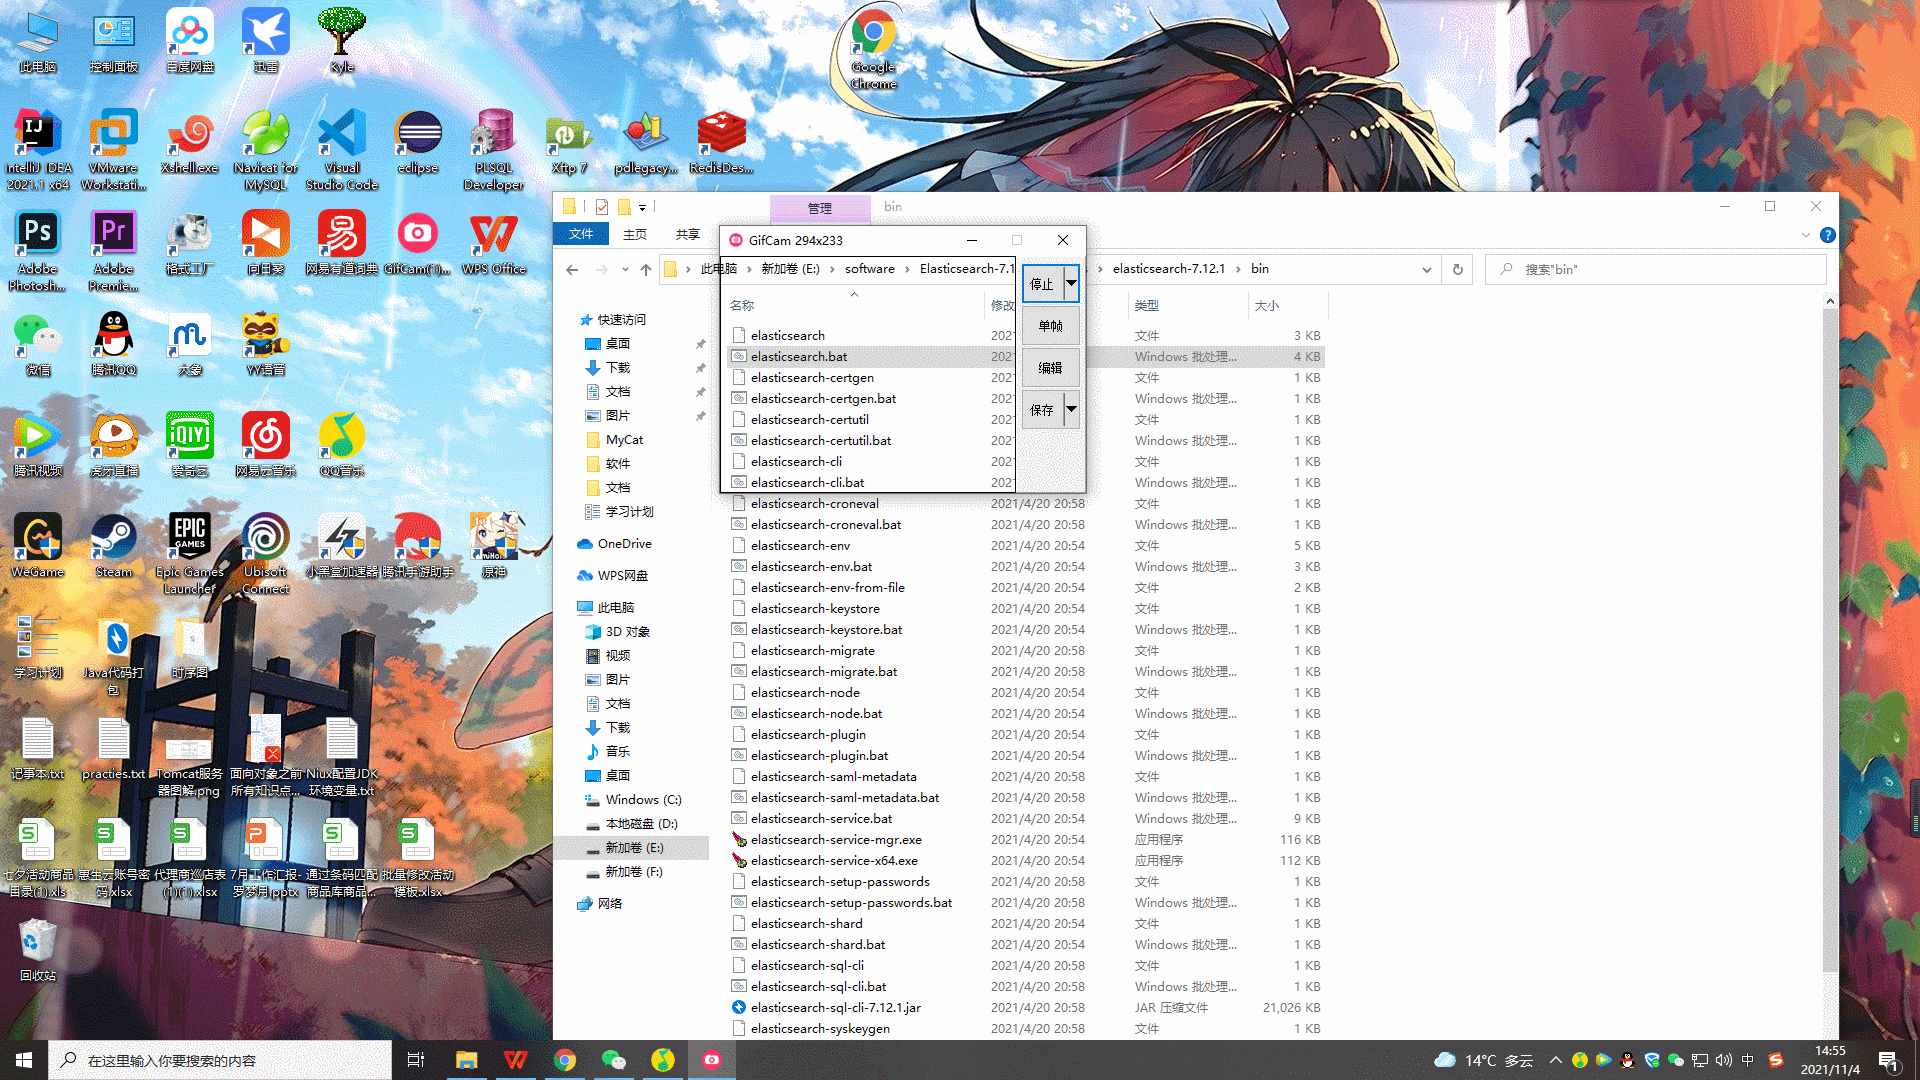Open Chrome from the taskbar
The height and width of the screenshot is (1080, 1920).
[565, 1060]
